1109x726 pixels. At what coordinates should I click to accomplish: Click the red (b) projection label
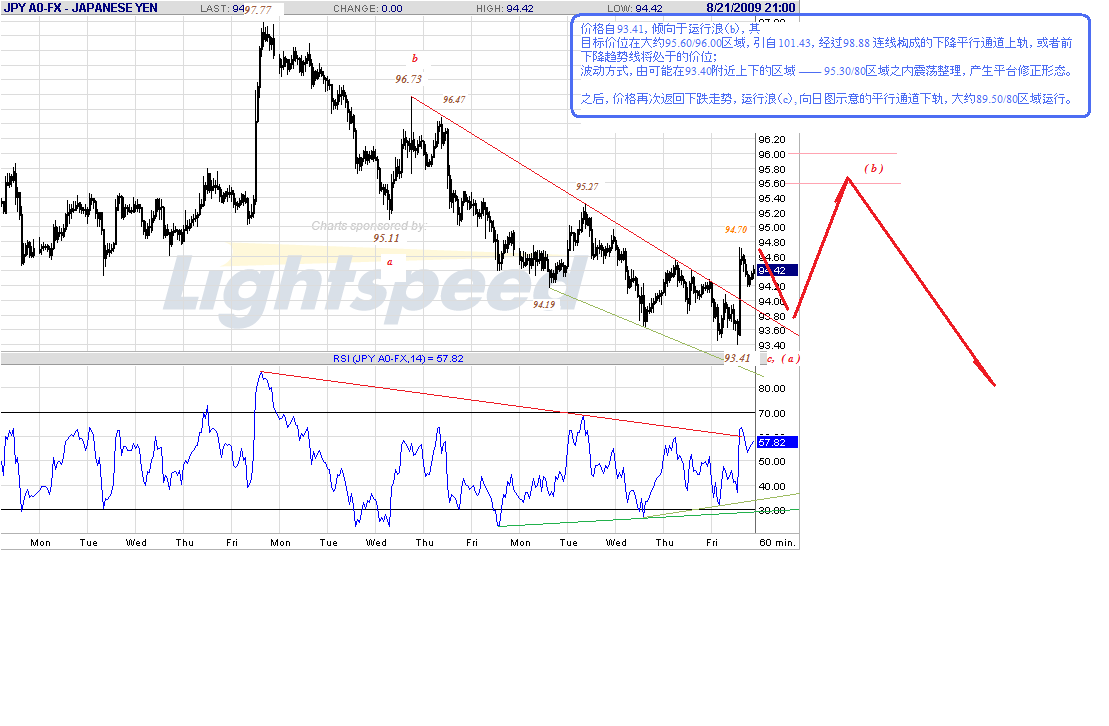[873, 168]
